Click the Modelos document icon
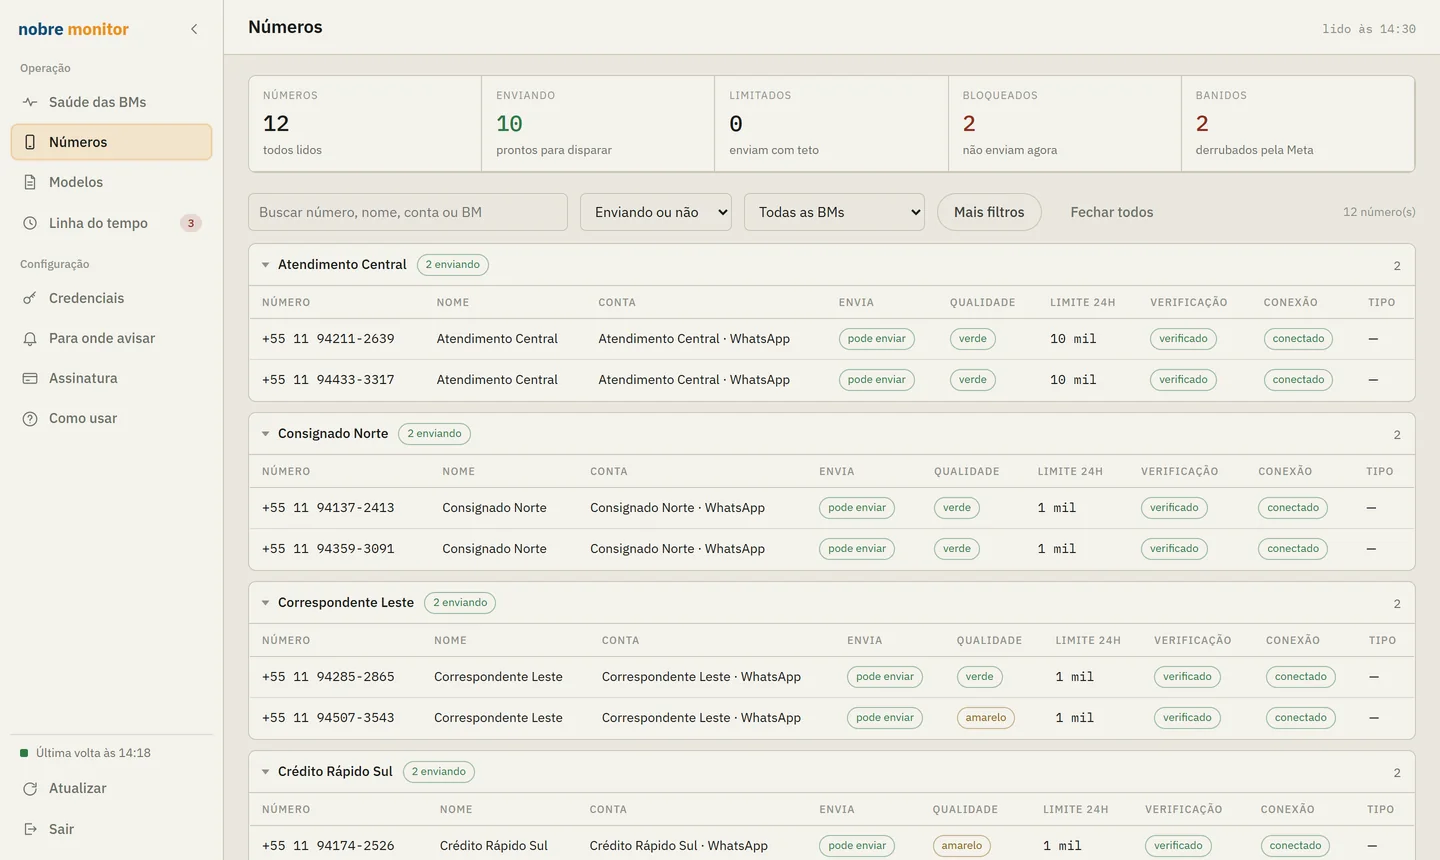The width and height of the screenshot is (1440, 860). coord(30,182)
